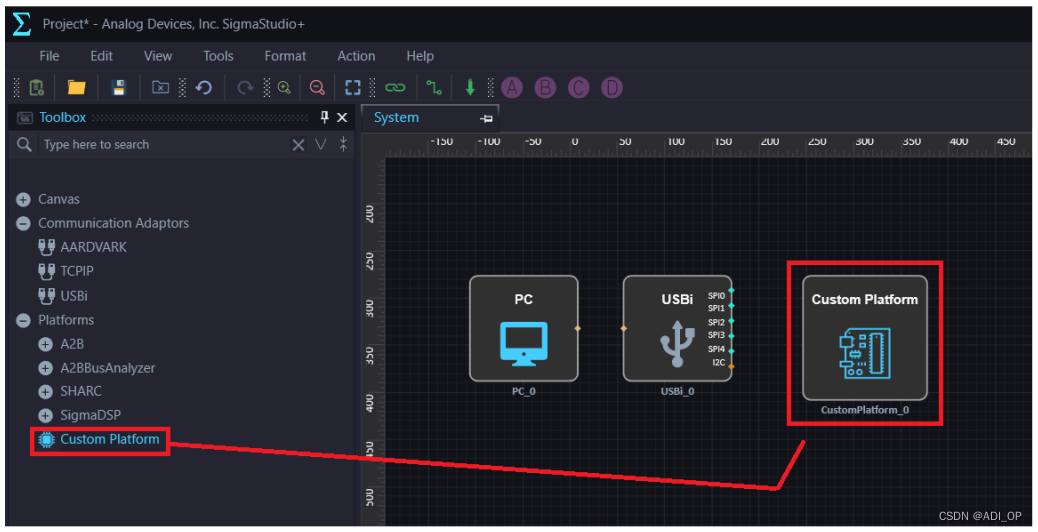Clear the Toolbox search field
This screenshot has width=1038, height=532.
(299, 145)
